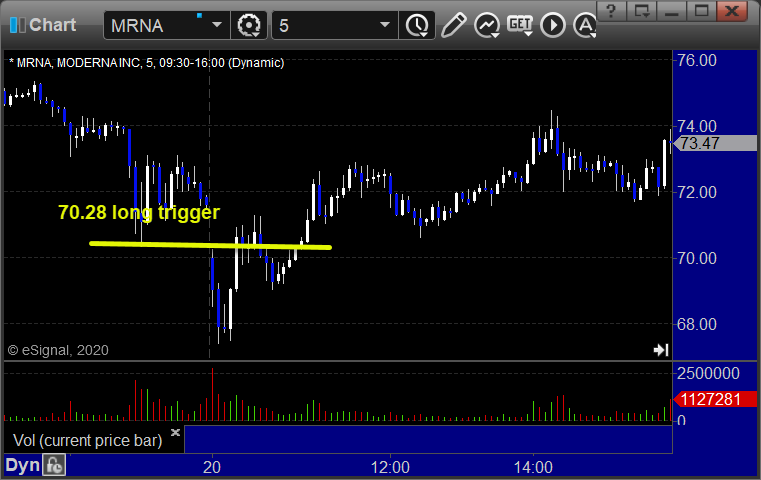The image size is (761, 480).
Task: Click the 70.28 long trigger annotation
Action: click(139, 213)
